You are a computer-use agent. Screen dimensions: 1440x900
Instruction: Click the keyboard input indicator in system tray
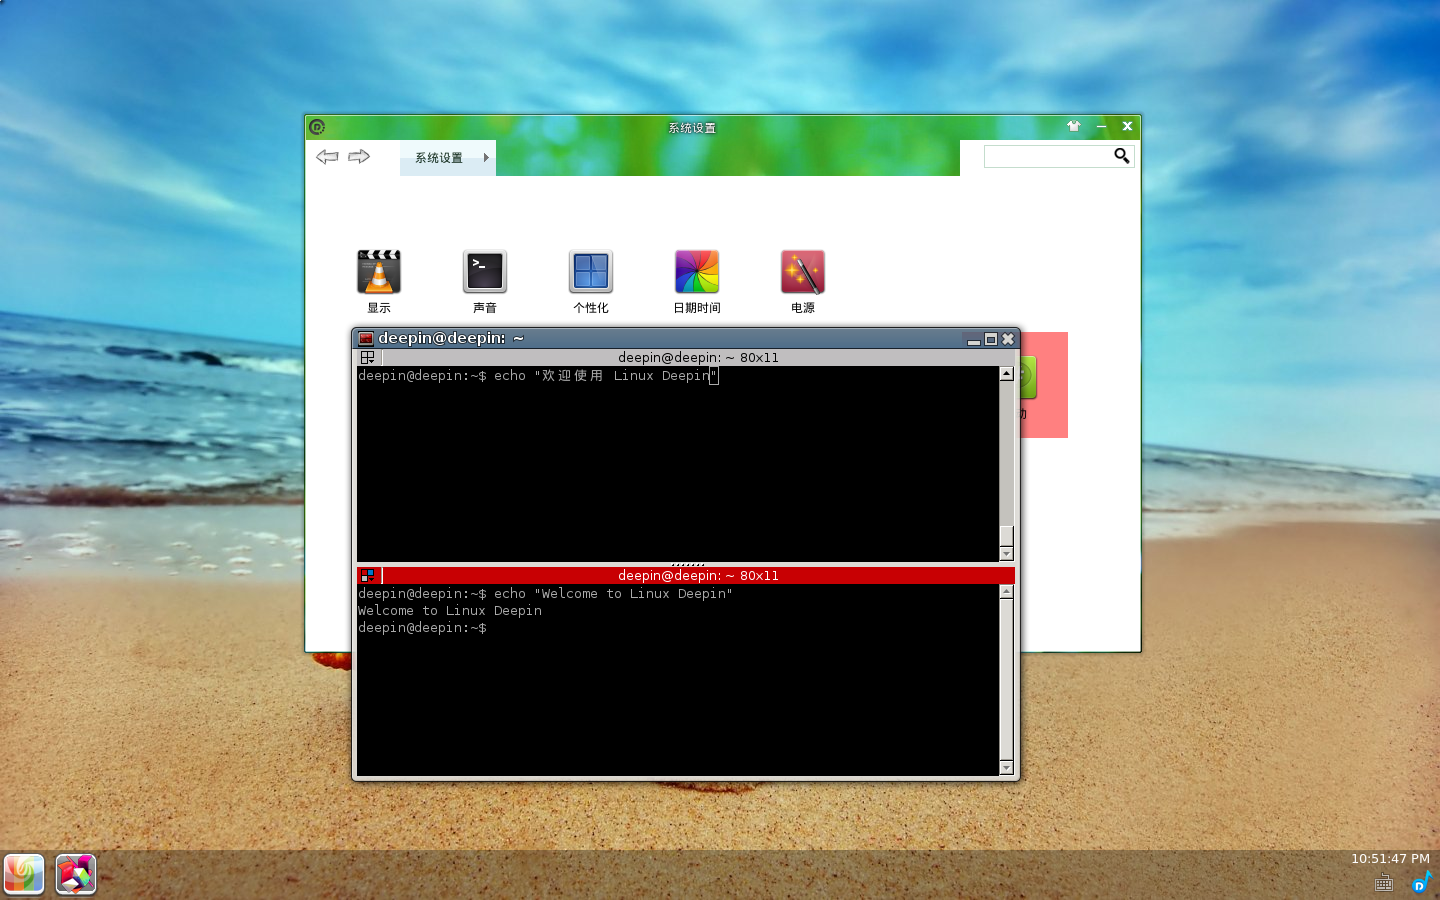click(1384, 882)
